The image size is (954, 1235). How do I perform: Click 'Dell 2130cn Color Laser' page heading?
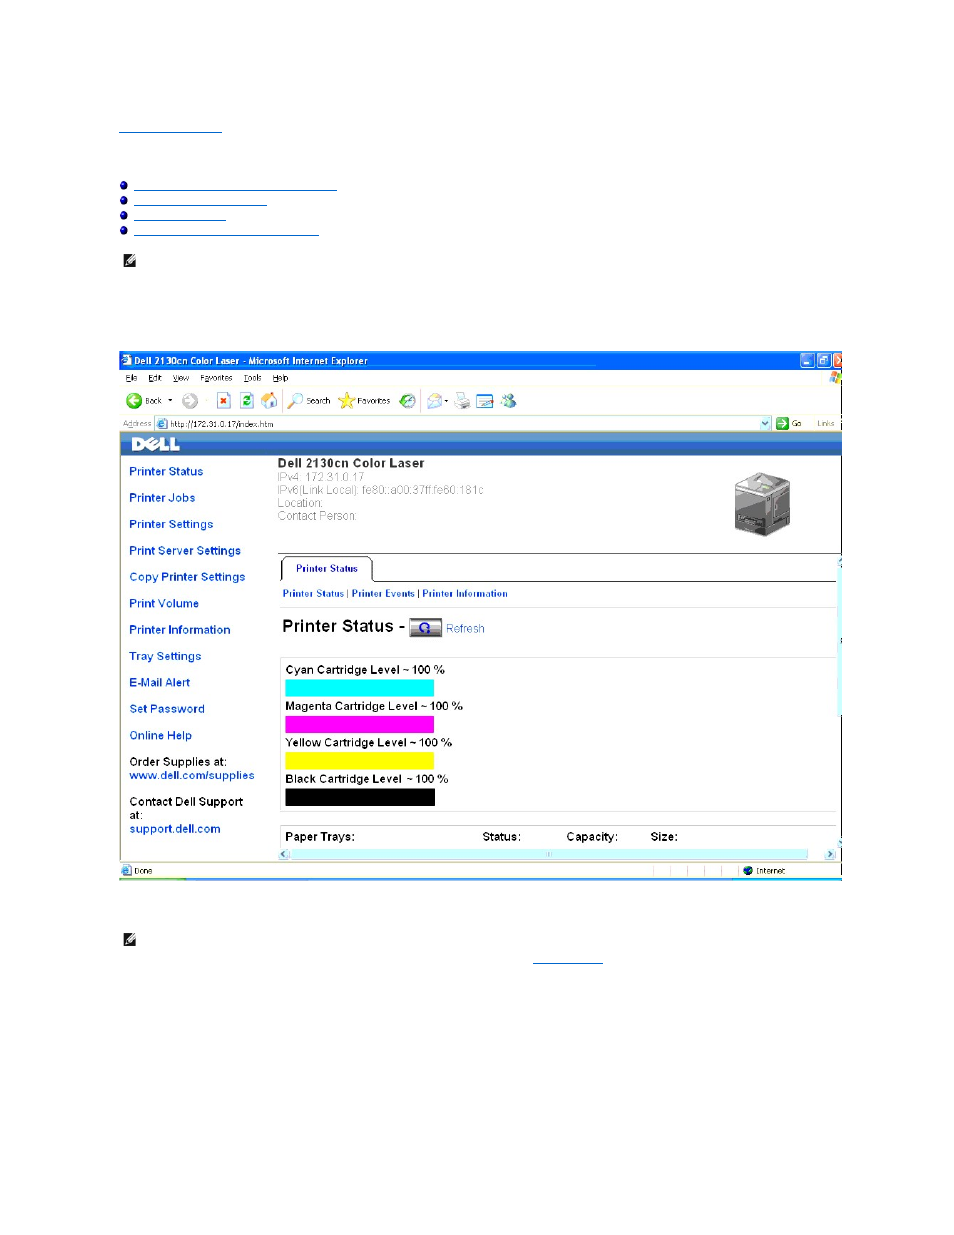coord(351,463)
